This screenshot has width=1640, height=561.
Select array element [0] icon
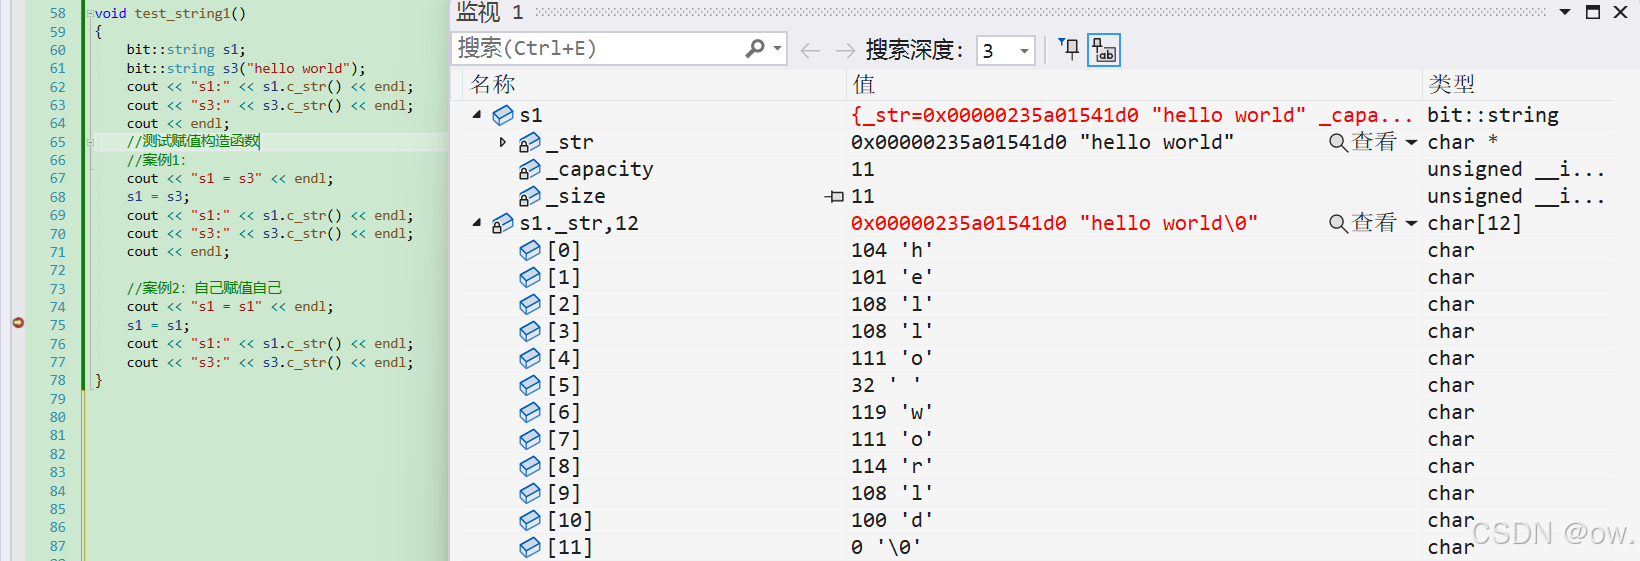click(x=530, y=250)
